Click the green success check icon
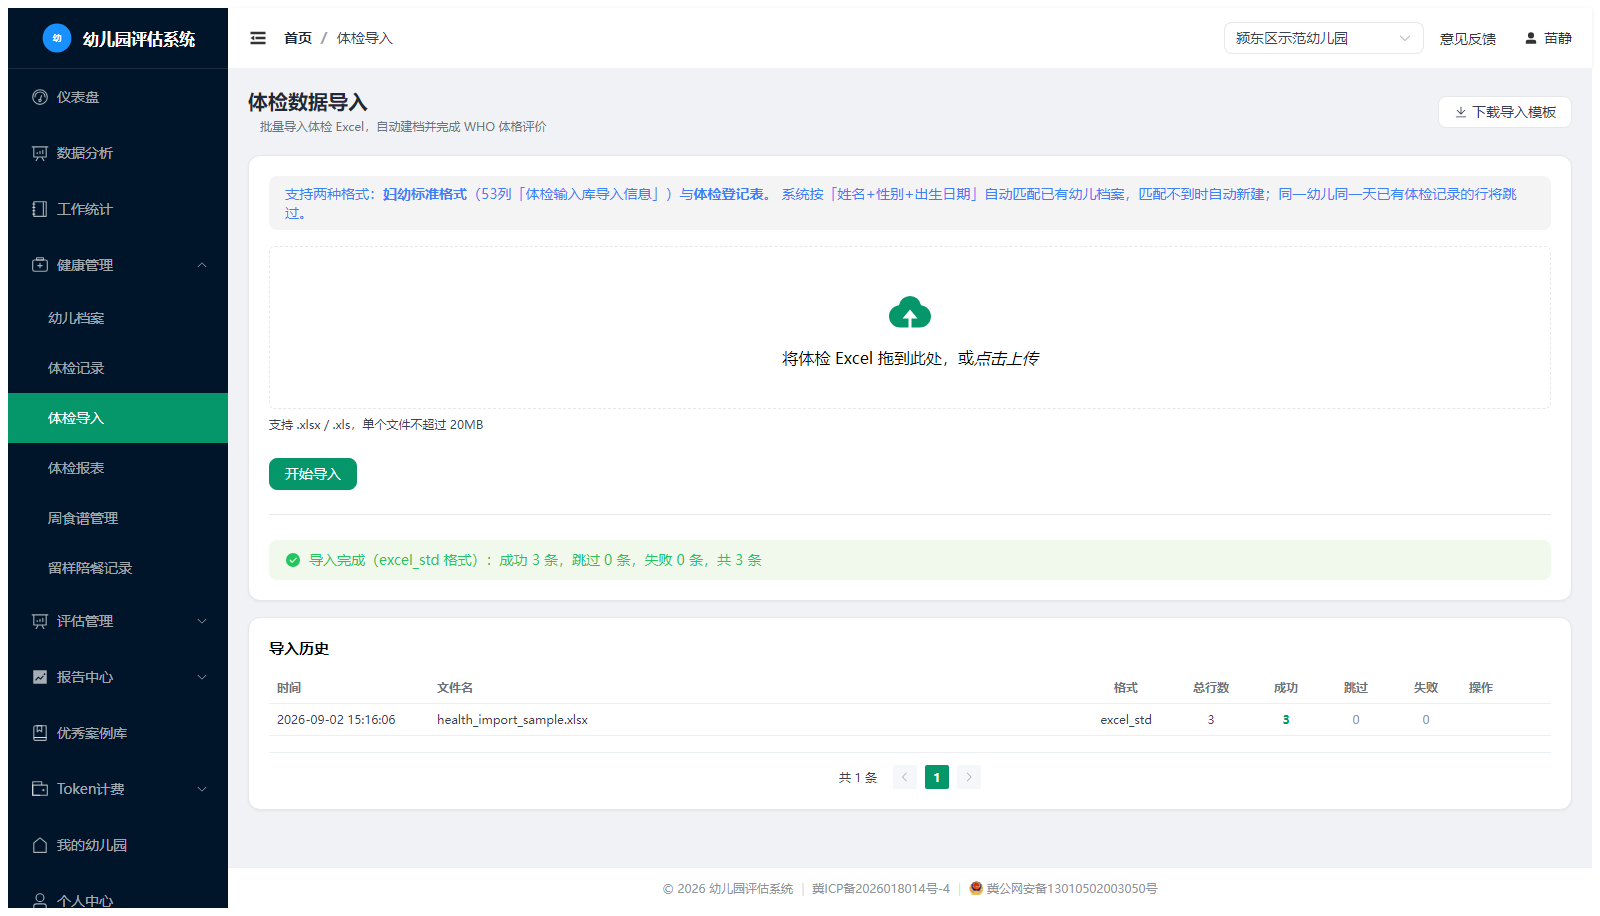The width and height of the screenshot is (1600, 916). (x=293, y=560)
